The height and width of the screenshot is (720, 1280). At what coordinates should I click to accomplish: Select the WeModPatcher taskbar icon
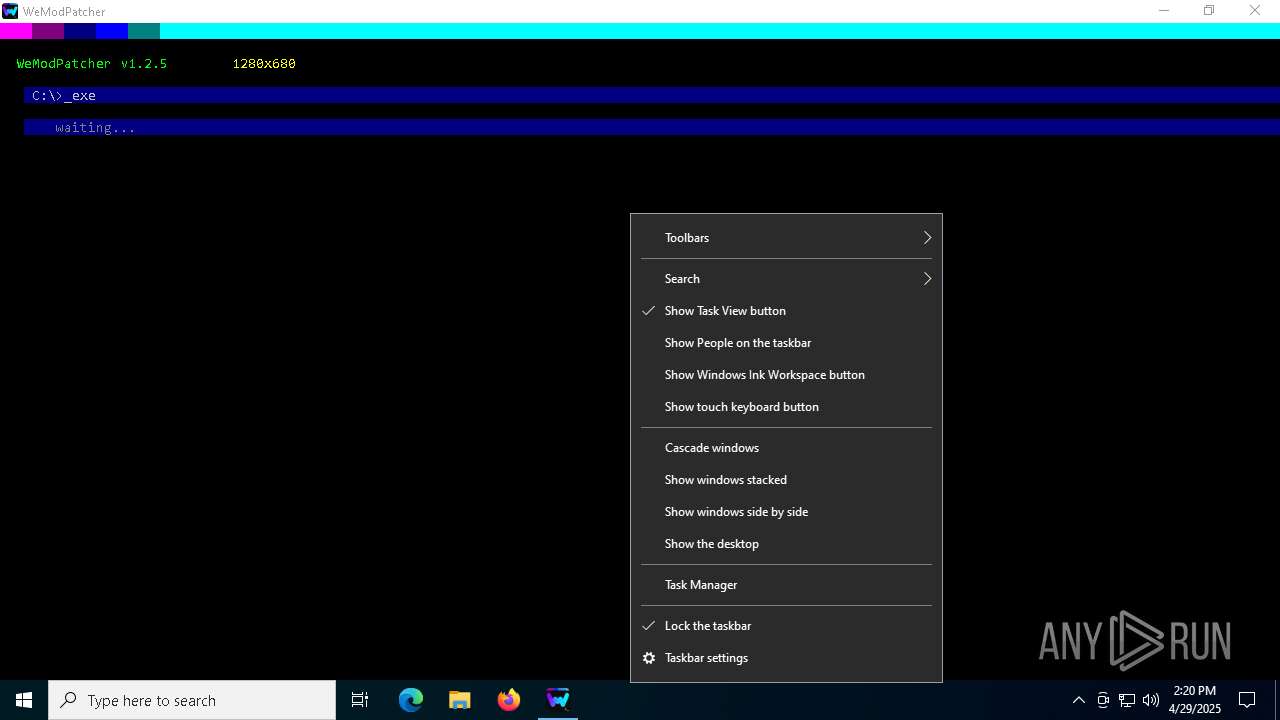(x=558, y=700)
